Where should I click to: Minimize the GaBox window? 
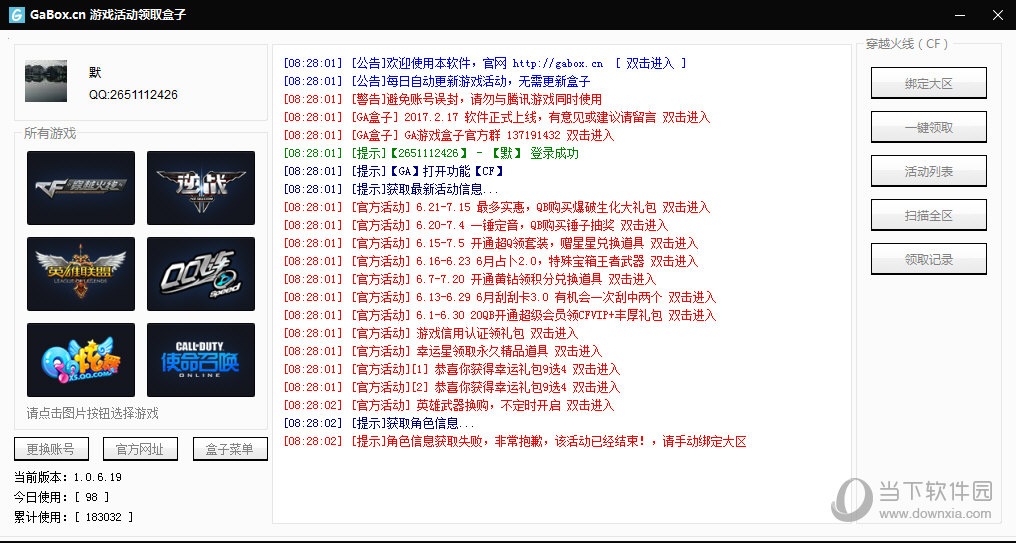(960, 15)
